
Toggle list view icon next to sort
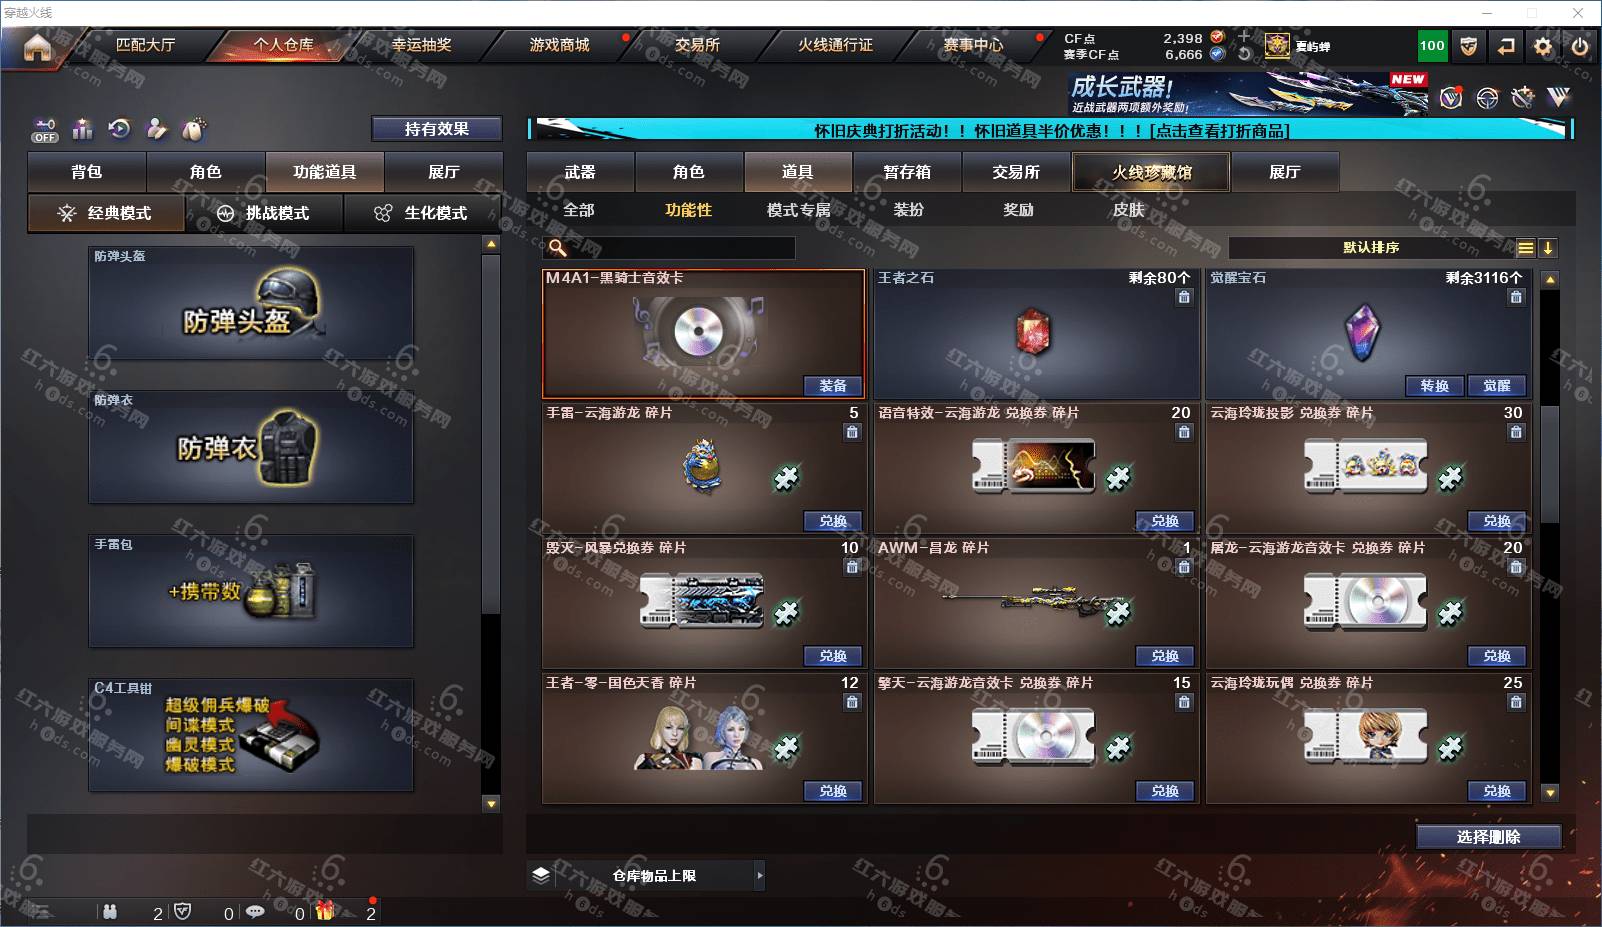pyautogui.click(x=1525, y=248)
